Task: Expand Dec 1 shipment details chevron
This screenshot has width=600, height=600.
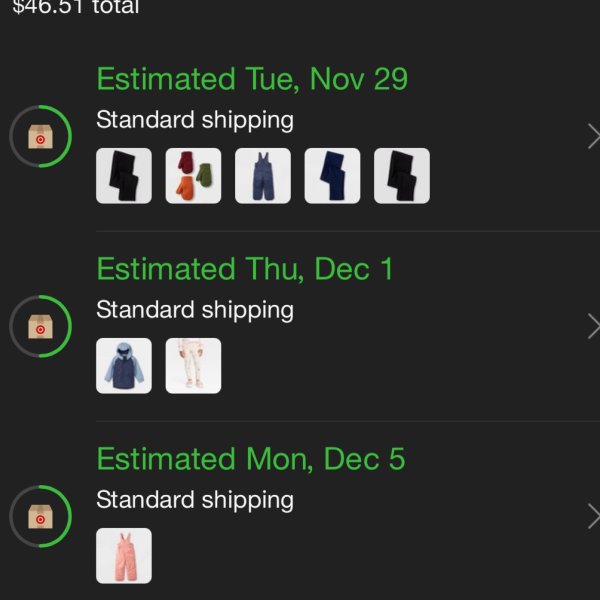Action: [x=593, y=326]
